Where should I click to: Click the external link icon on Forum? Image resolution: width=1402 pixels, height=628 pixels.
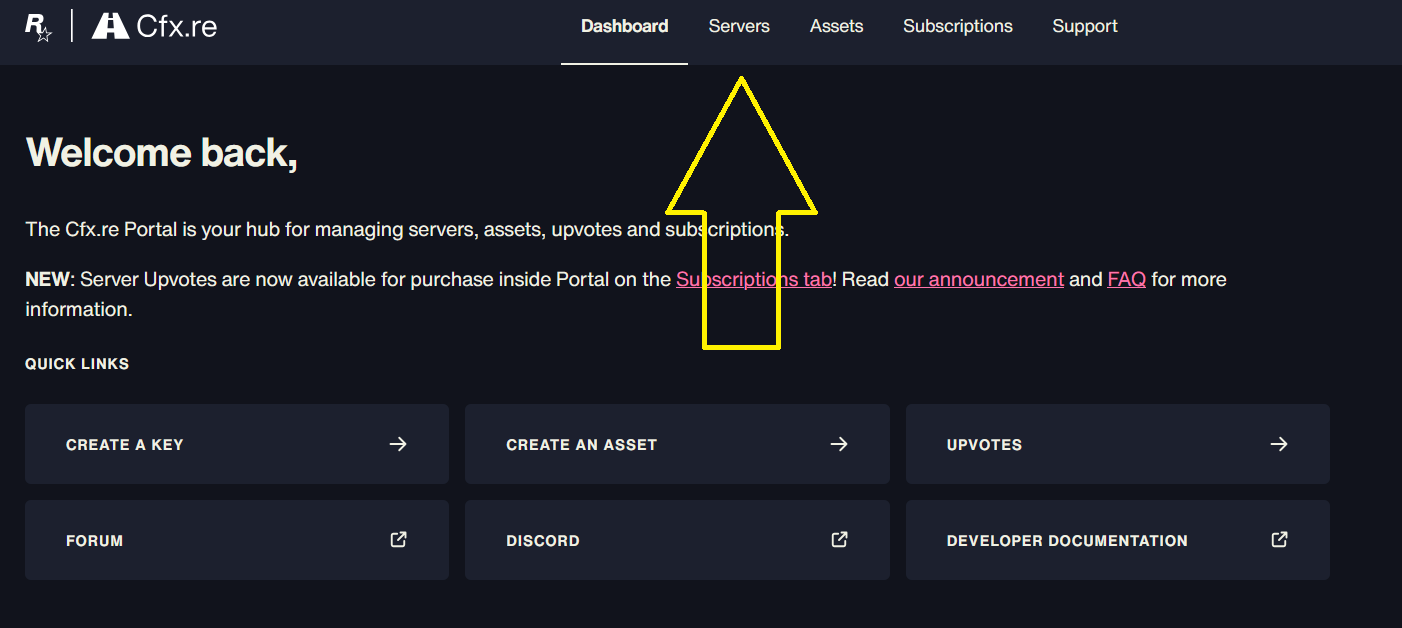[x=398, y=540]
